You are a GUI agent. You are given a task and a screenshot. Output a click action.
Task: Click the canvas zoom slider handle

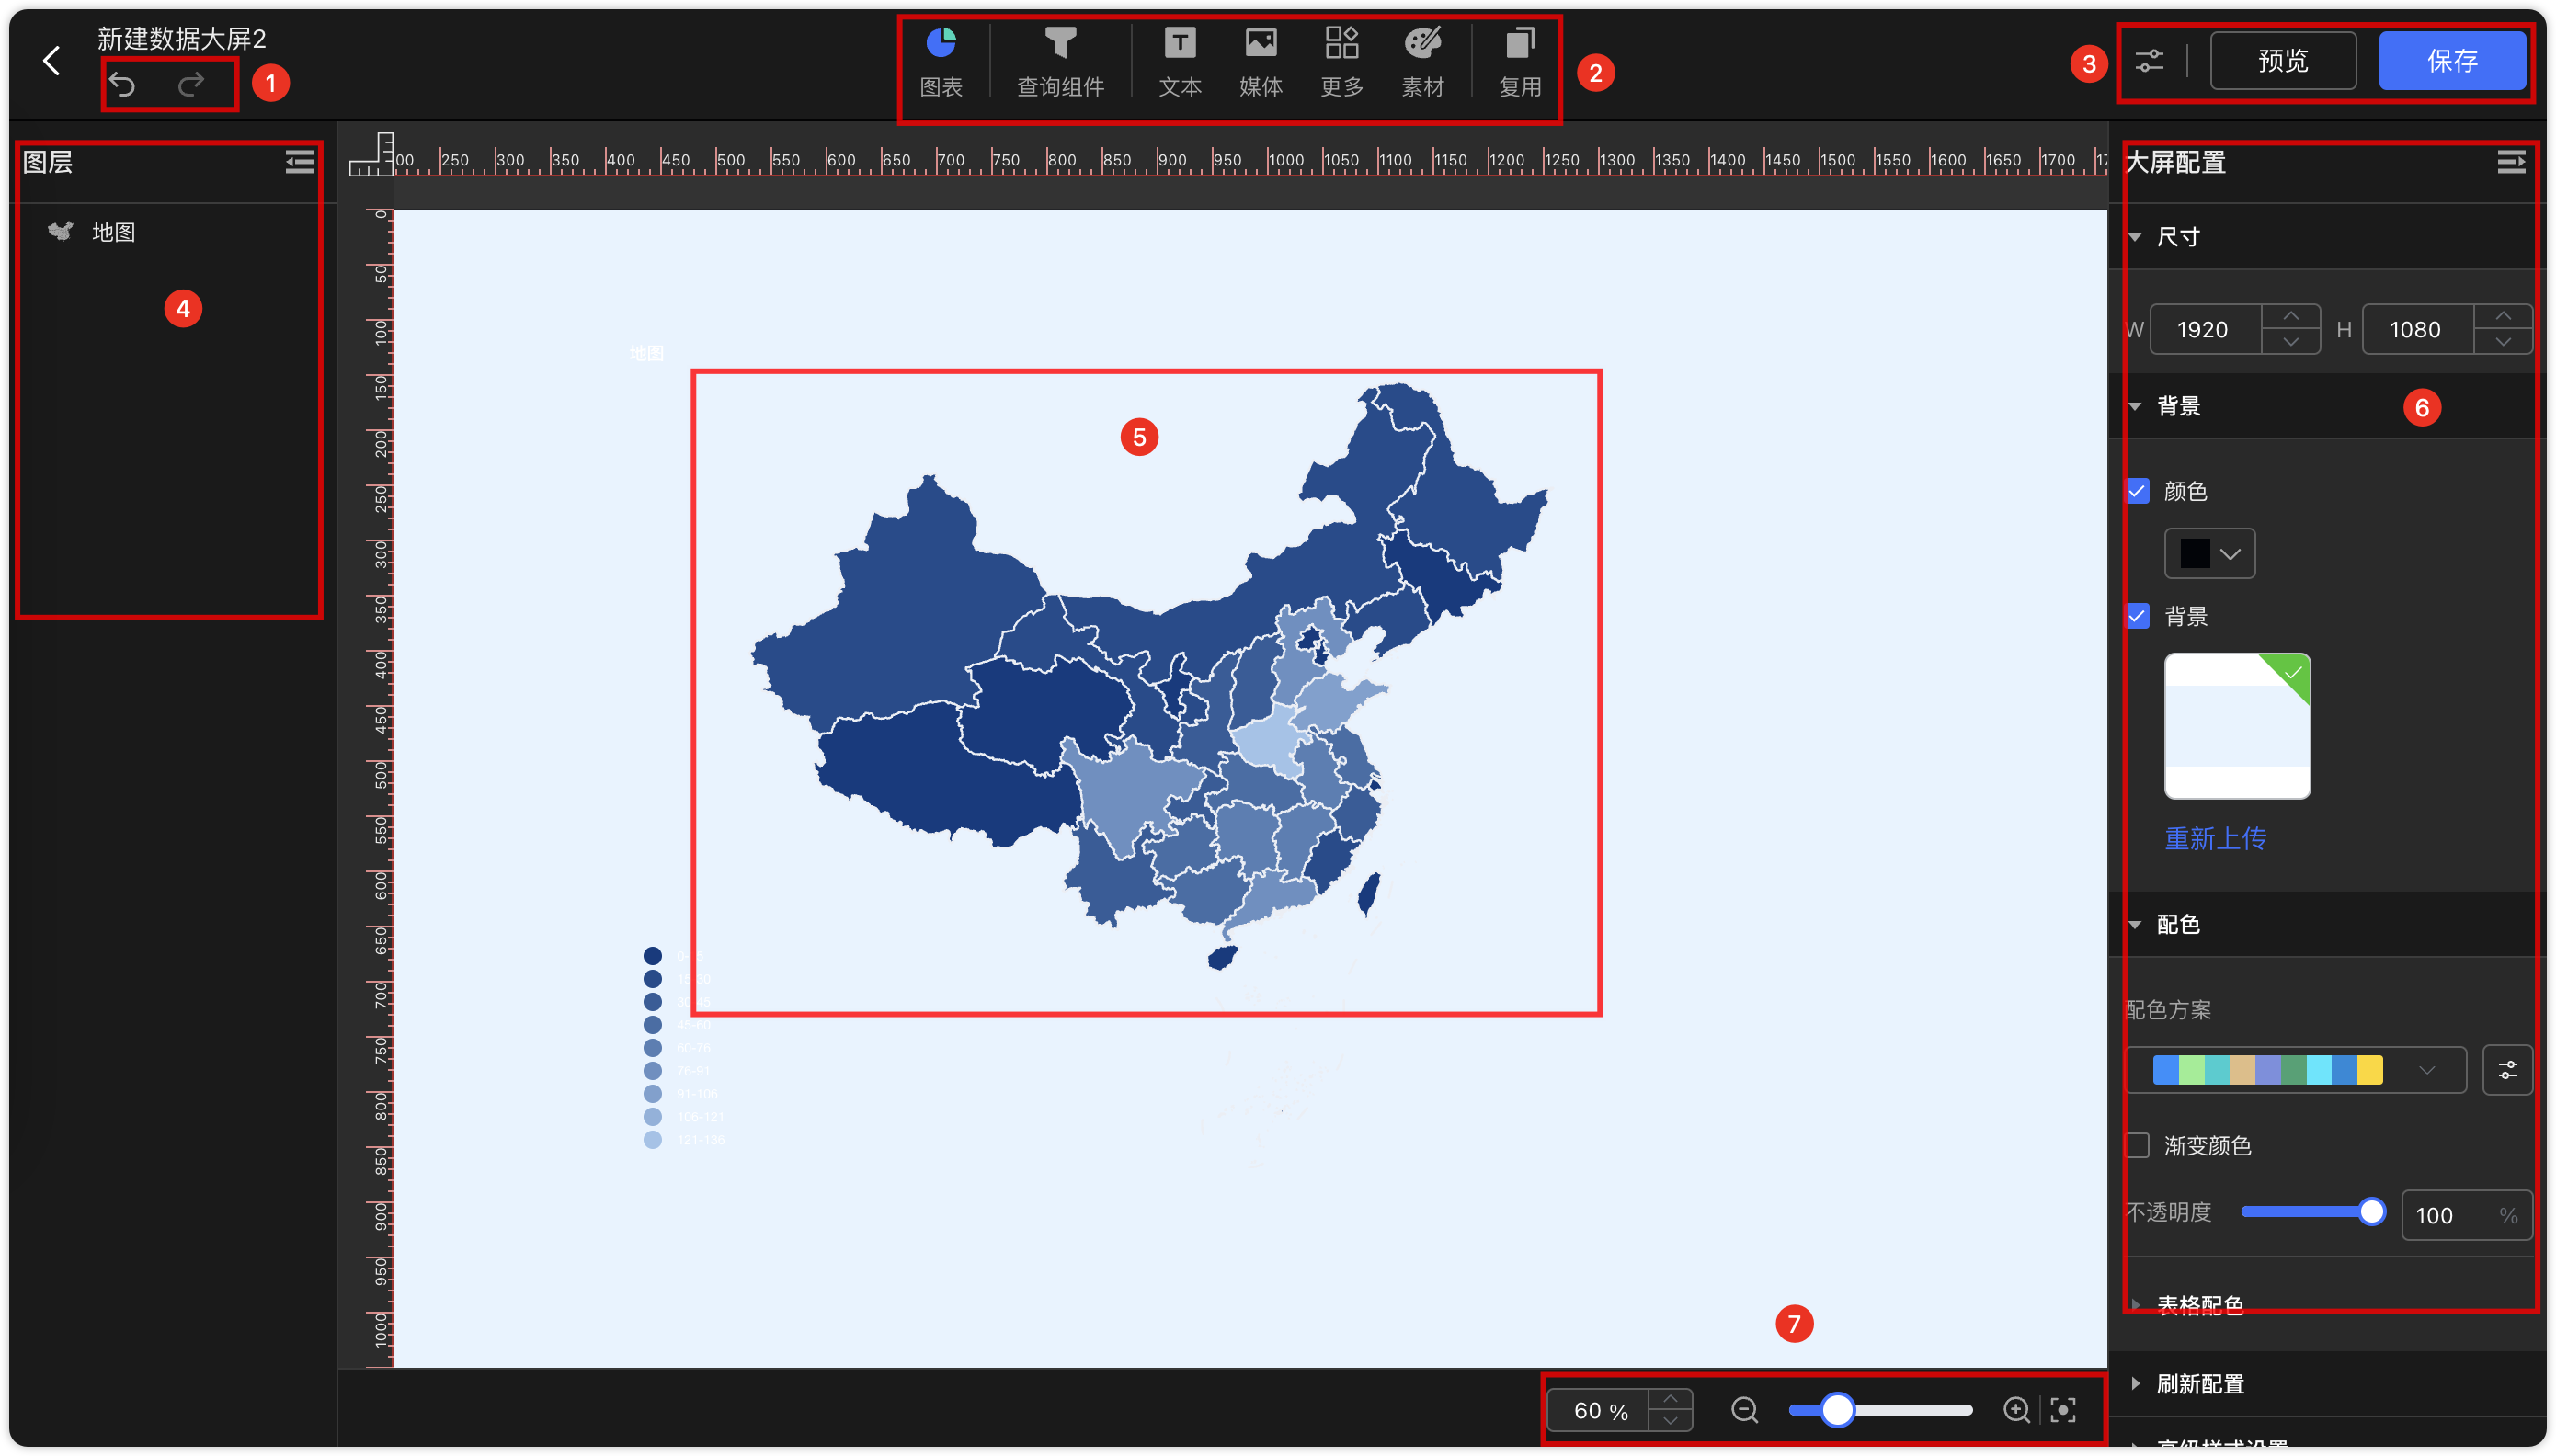tap(1837, 1410)
